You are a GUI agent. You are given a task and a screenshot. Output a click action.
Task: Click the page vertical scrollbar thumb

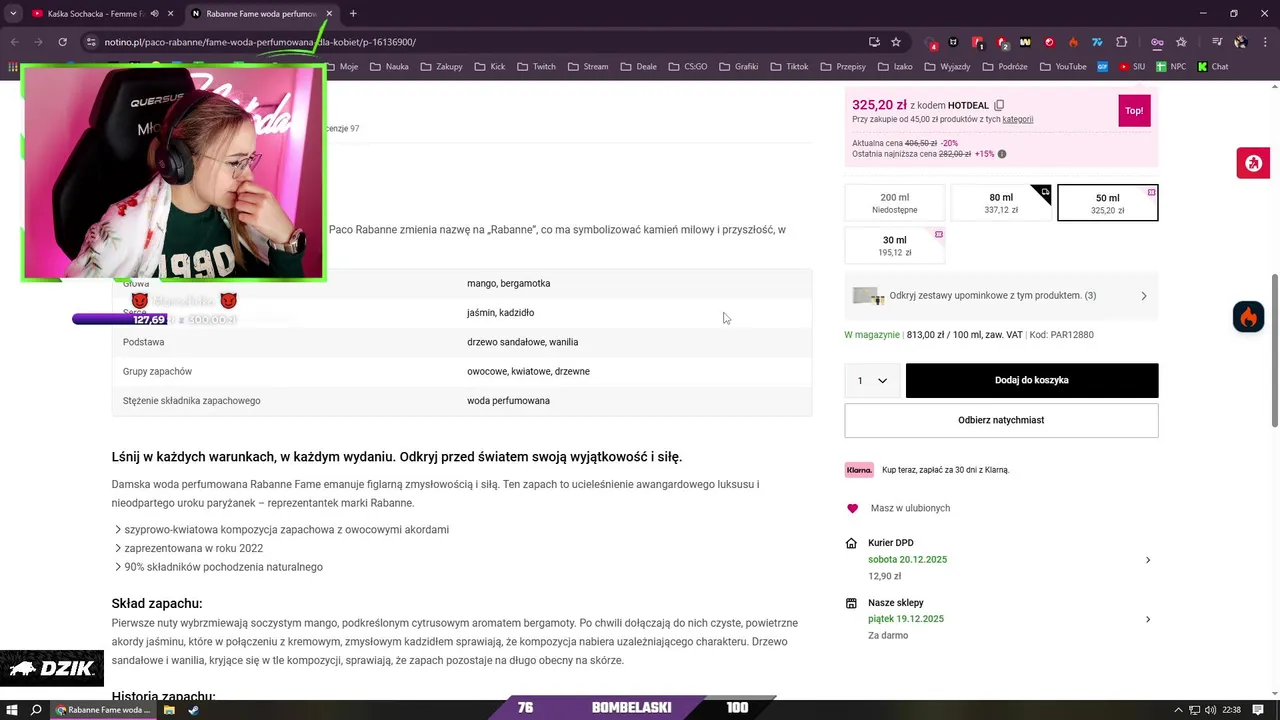point(1274,350)
